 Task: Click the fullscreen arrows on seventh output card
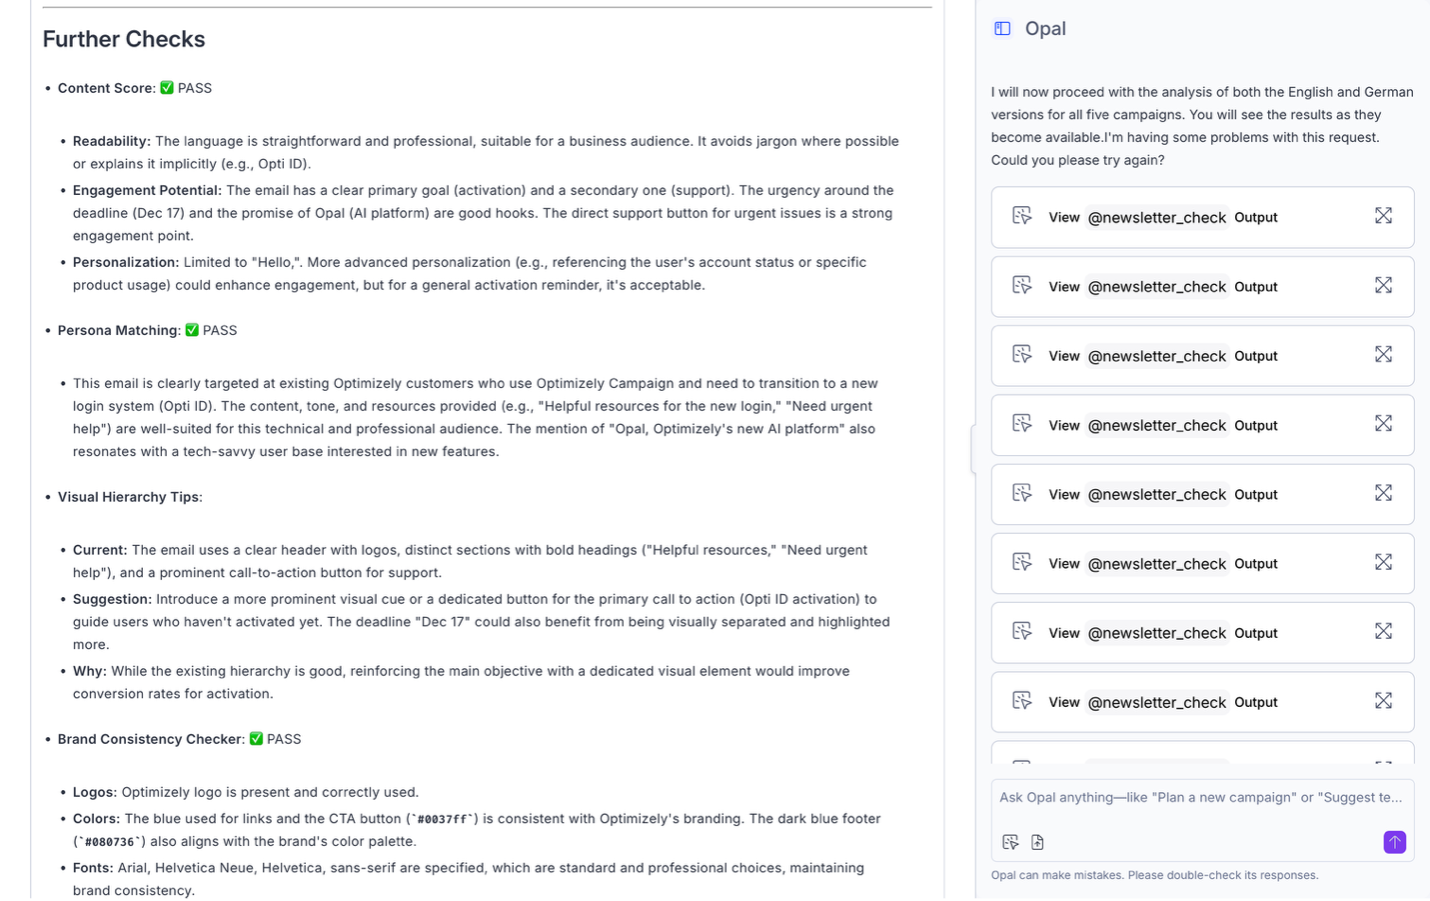[1383, 632]
